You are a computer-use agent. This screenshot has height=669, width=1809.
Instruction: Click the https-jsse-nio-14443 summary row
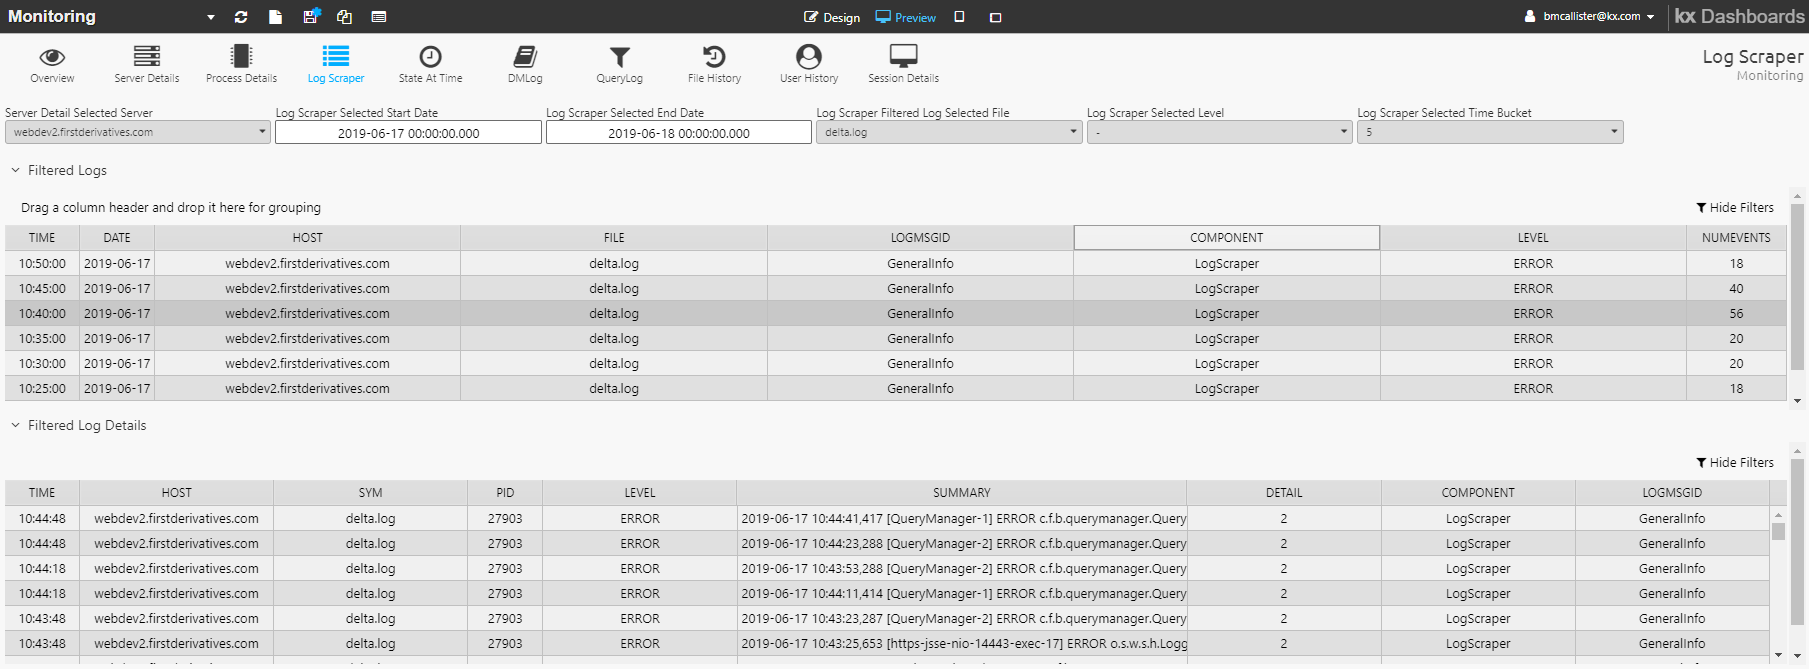[x=963, y=644]
